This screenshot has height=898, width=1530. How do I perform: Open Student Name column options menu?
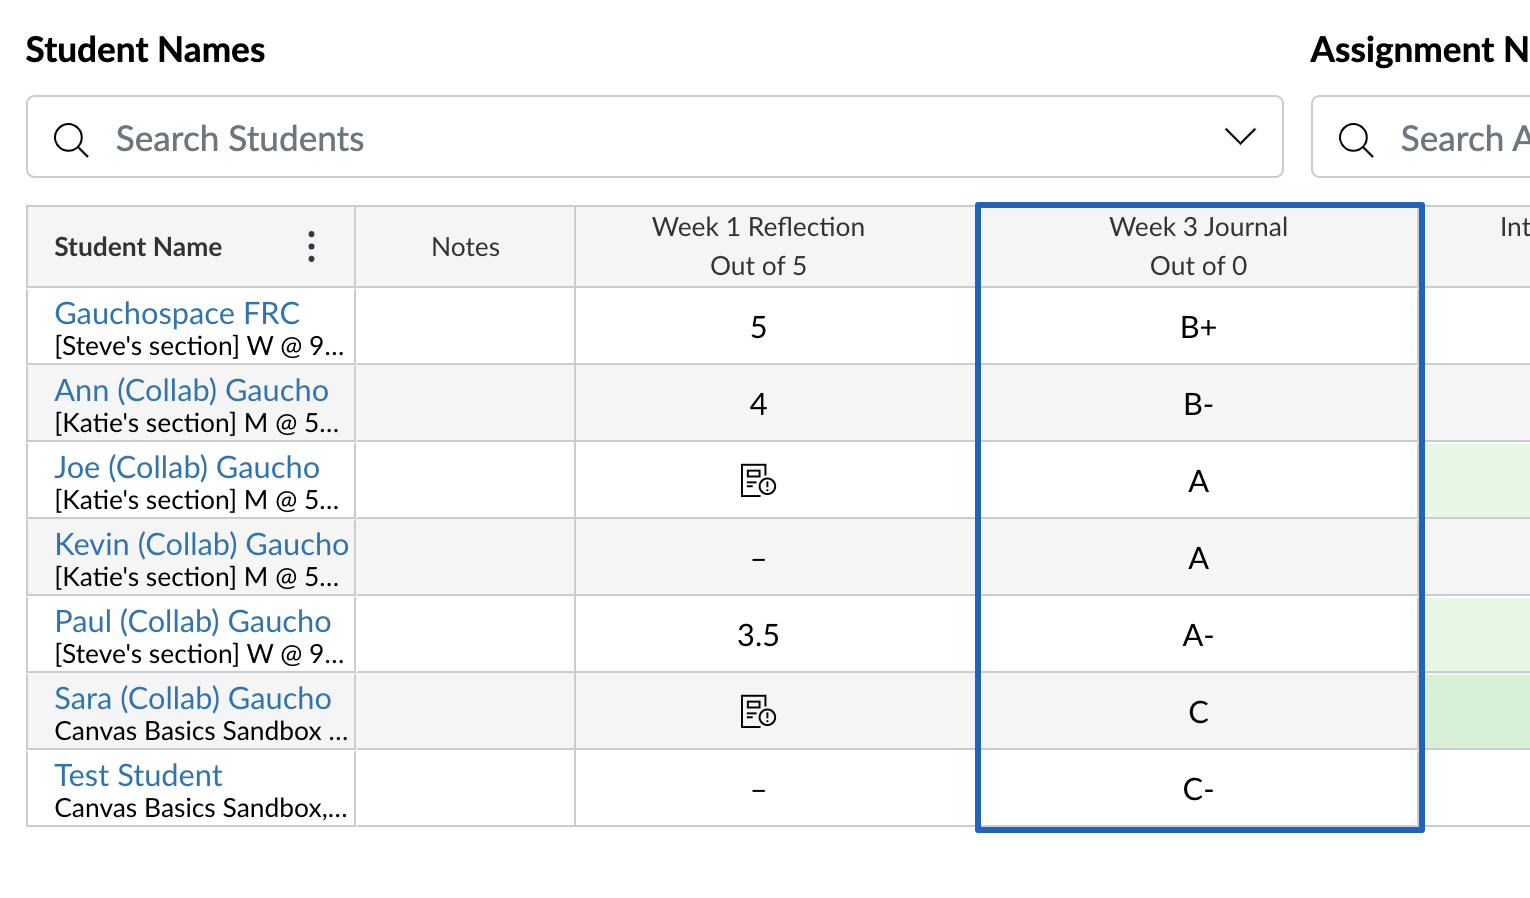[x=312, y=246]
